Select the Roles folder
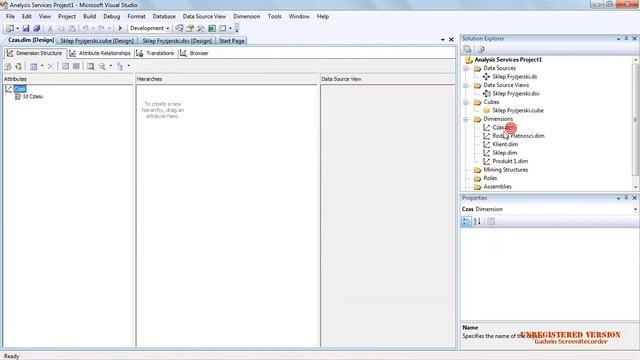Screen dimensions: 640x360 490,178
